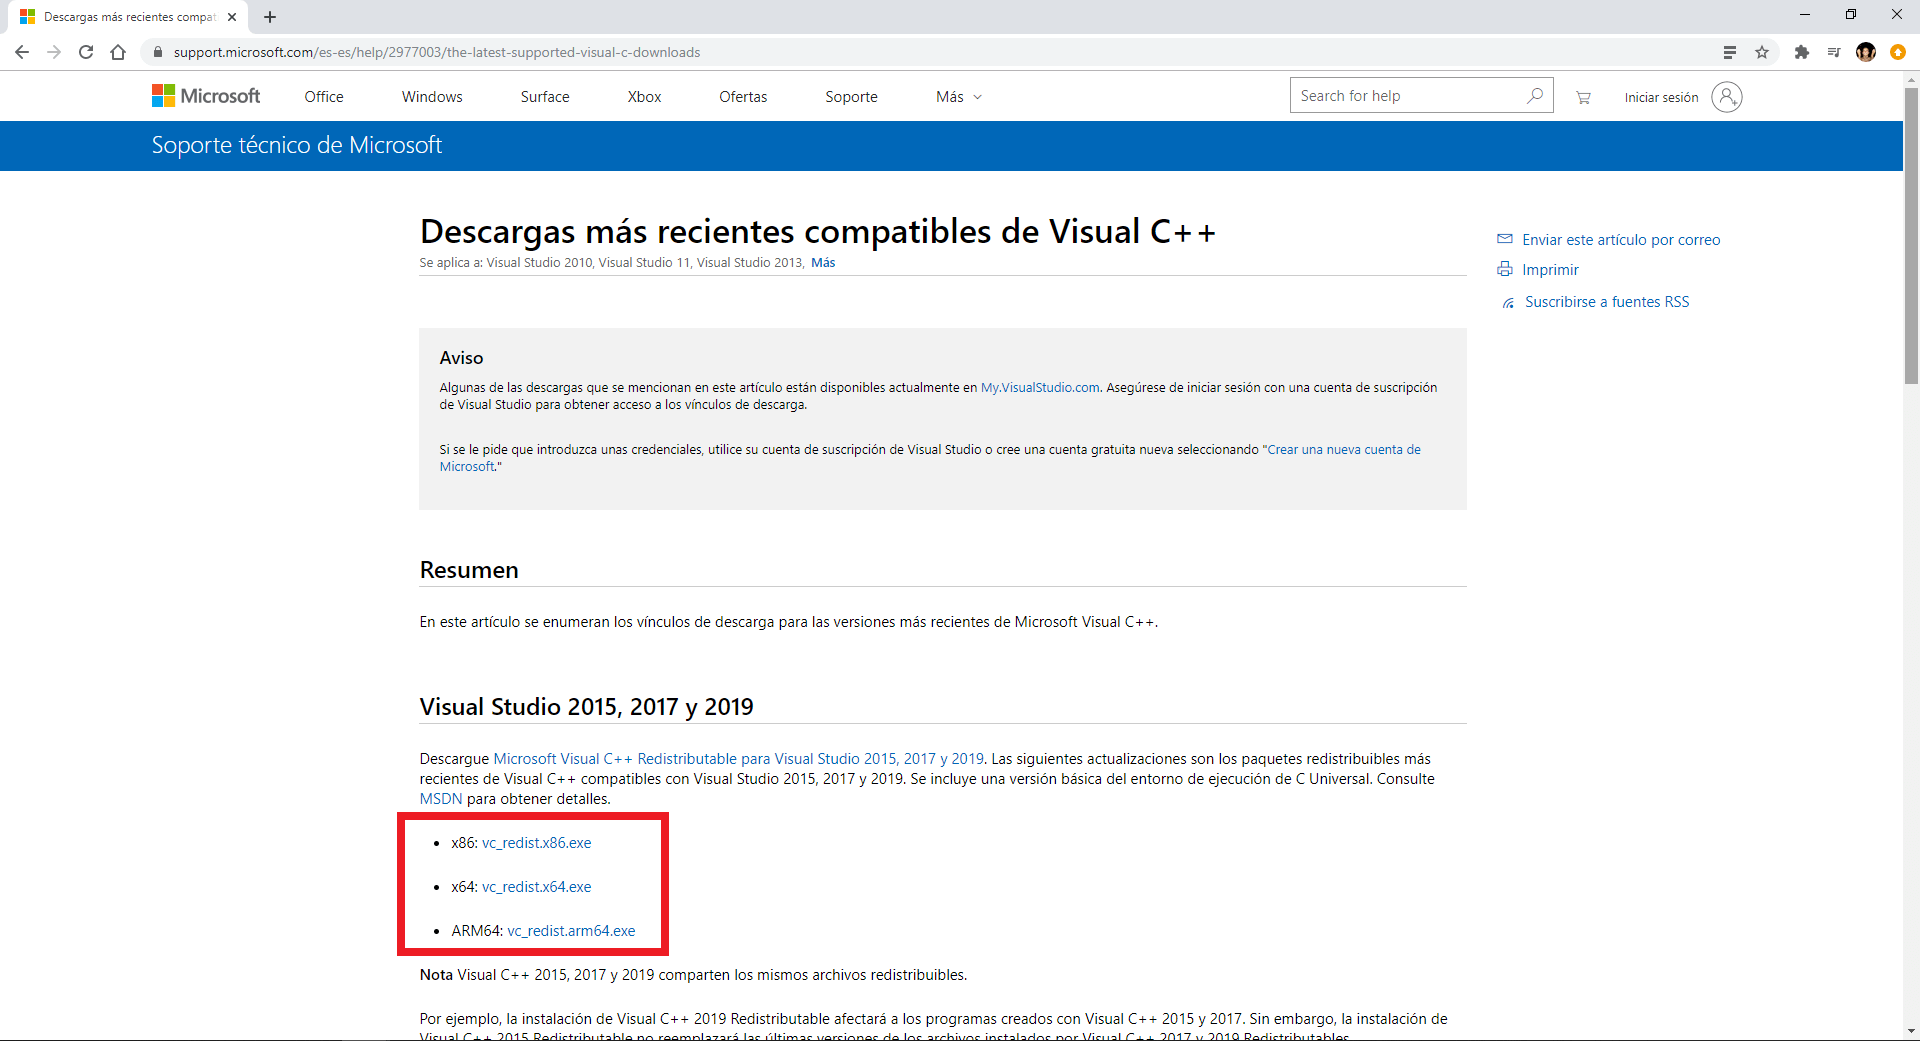Restore down the browser window
1920x1041 pixels.
tap(1851, 15)
